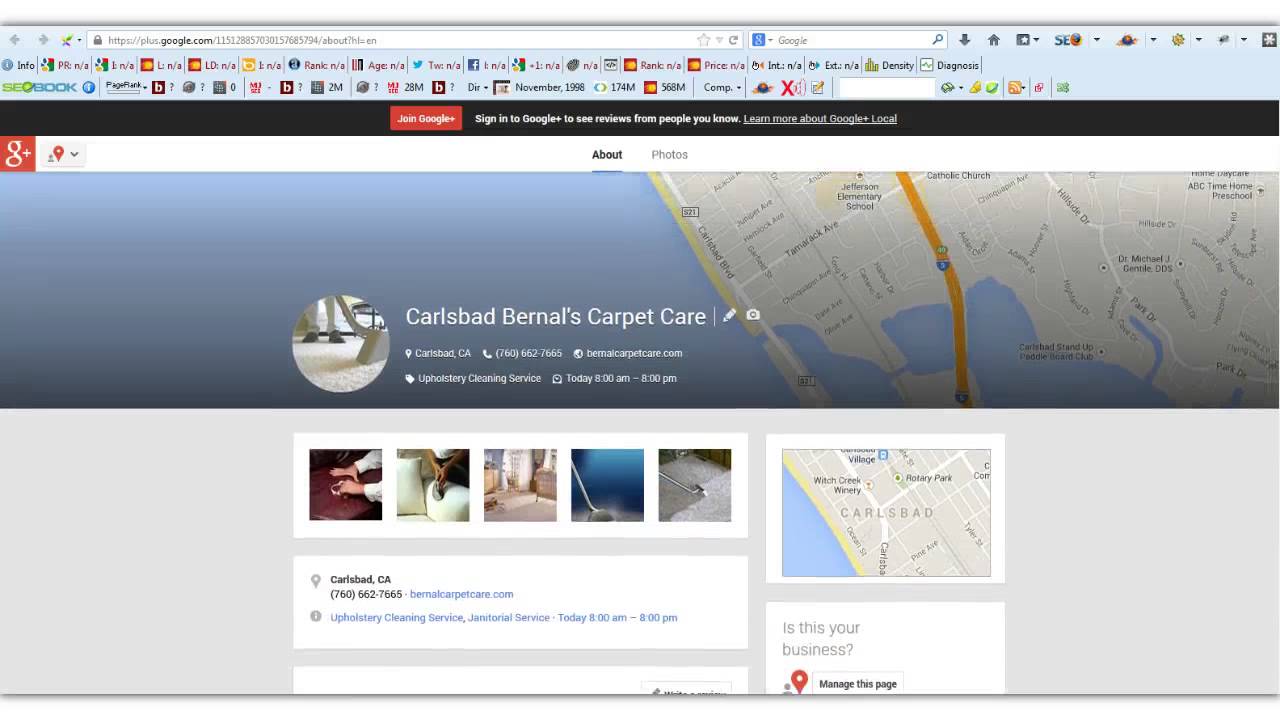Open bernalcarpetcare.com link in address card
This screenshot has height=720, width=1280.
pos(461,594)
